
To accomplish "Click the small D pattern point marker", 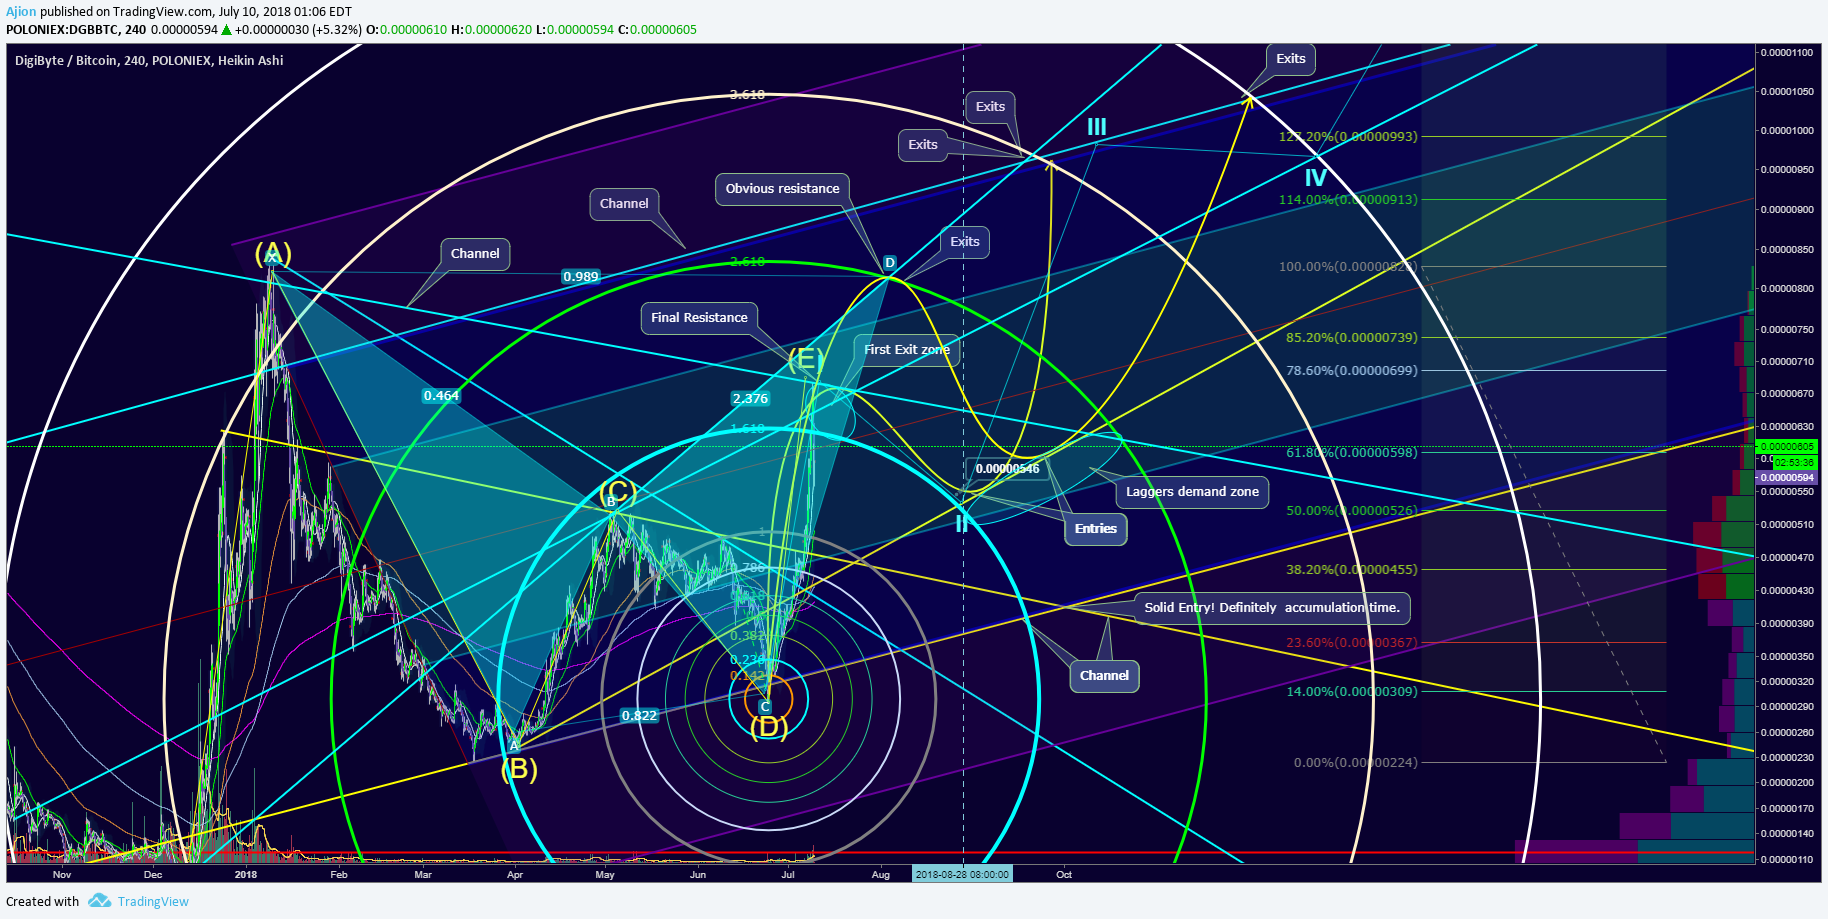I will 890,263.
